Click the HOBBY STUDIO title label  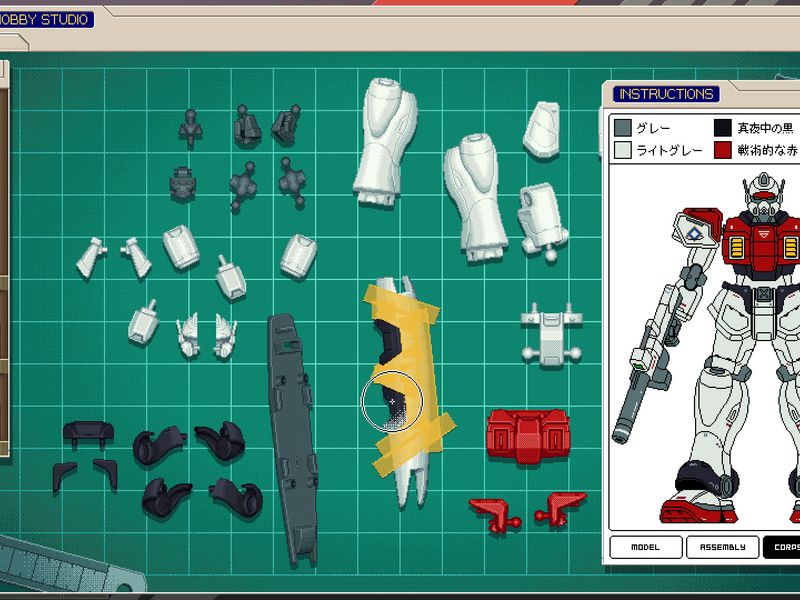tap(46, 19)
